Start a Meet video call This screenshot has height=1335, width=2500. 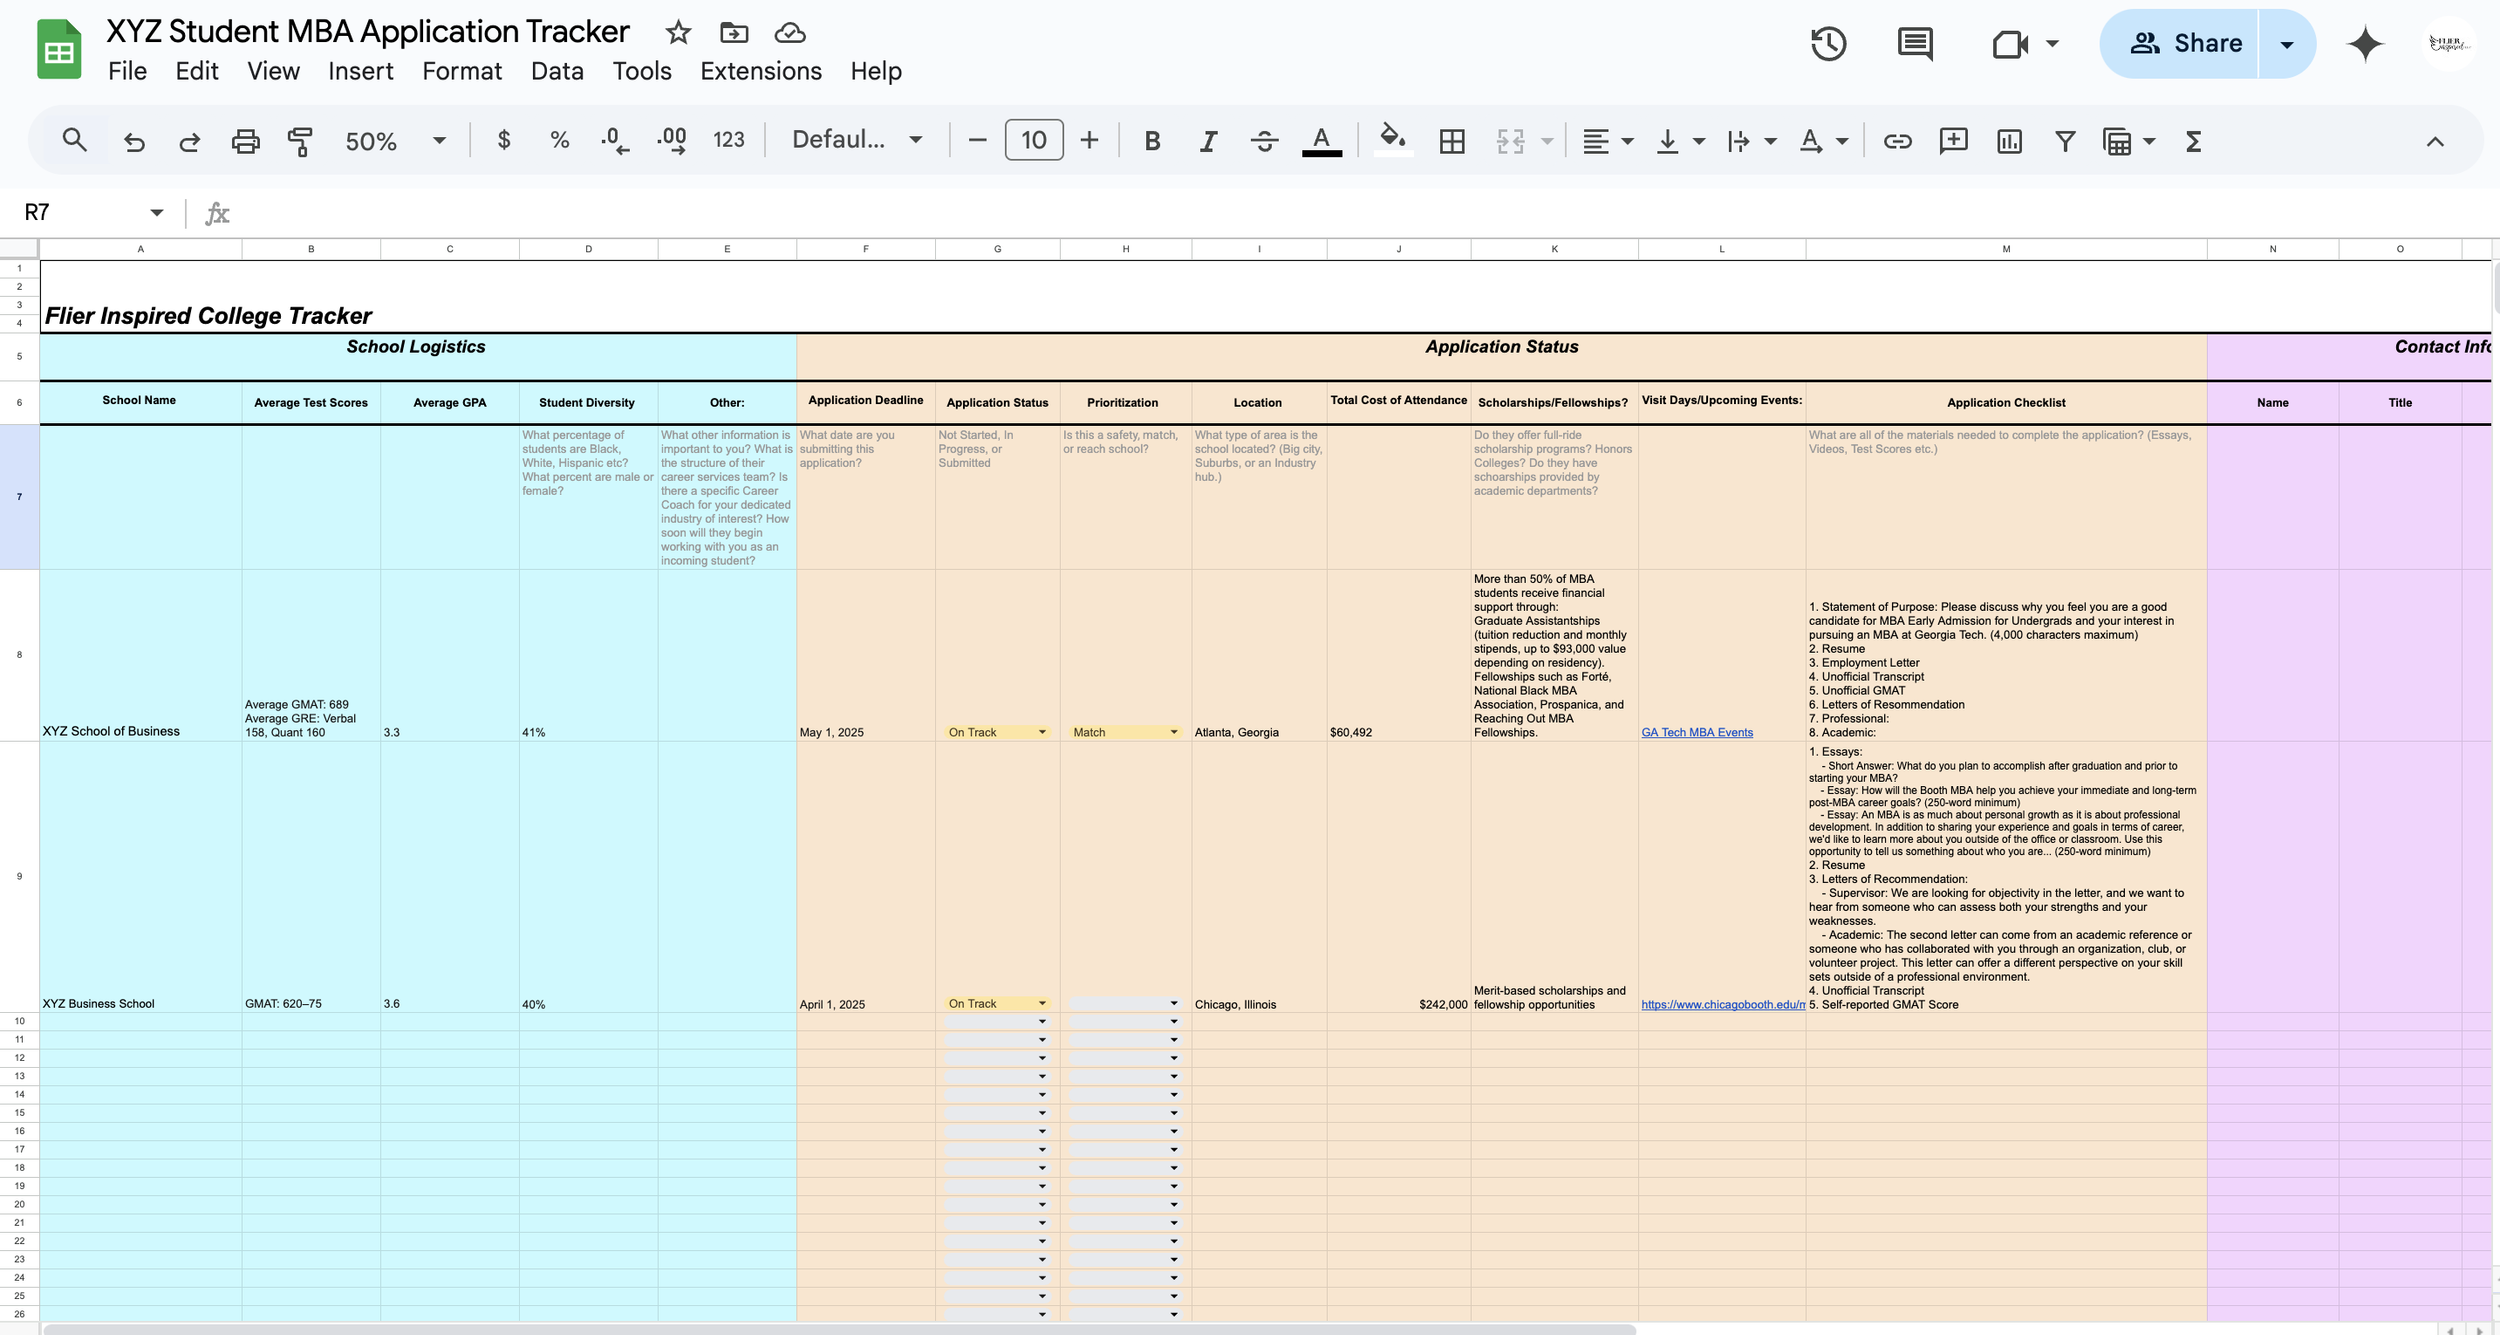click(x=2010, y=44)
